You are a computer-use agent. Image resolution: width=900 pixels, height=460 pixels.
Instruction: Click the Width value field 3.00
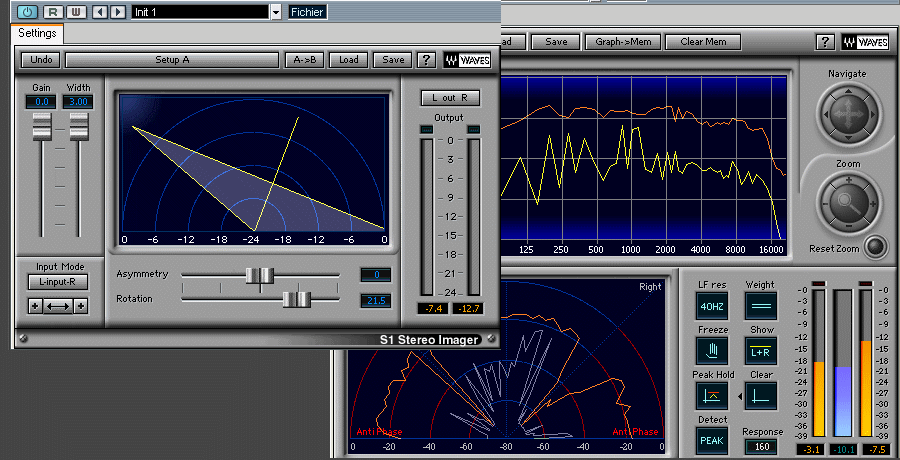tap(78, 102)
